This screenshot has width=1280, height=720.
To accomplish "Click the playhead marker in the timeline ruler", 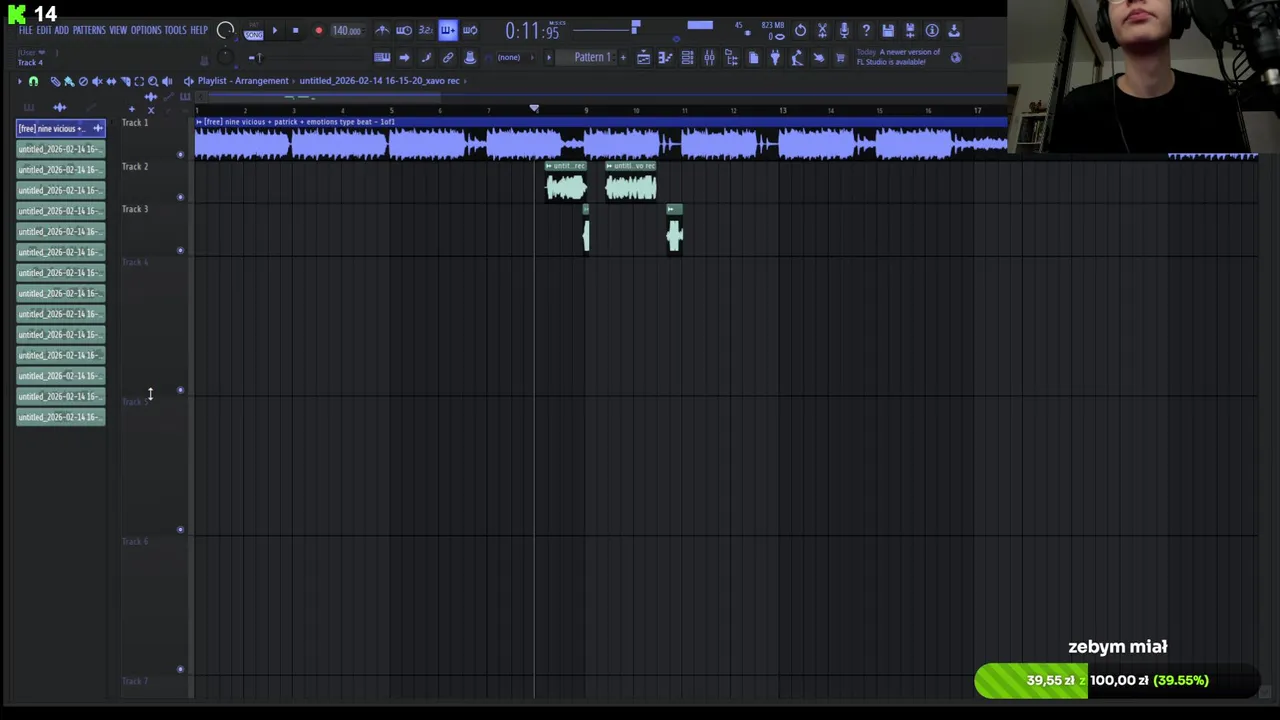I will coord(534,109).
